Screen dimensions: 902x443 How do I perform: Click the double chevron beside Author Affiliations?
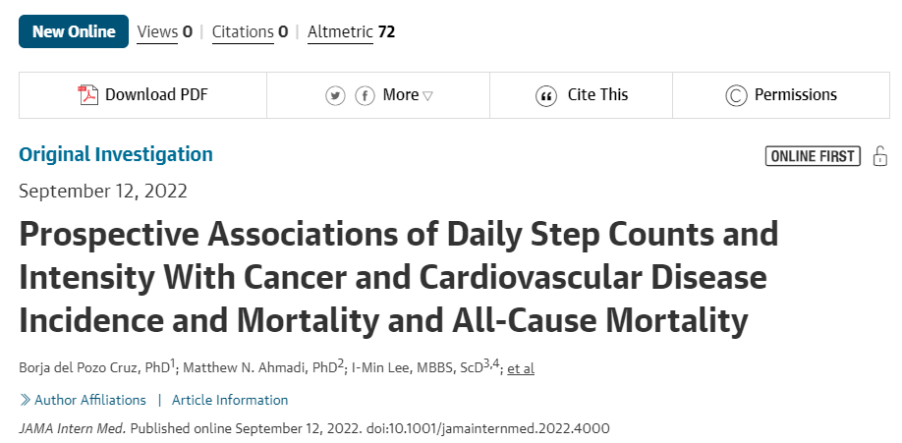pos(25,400)
